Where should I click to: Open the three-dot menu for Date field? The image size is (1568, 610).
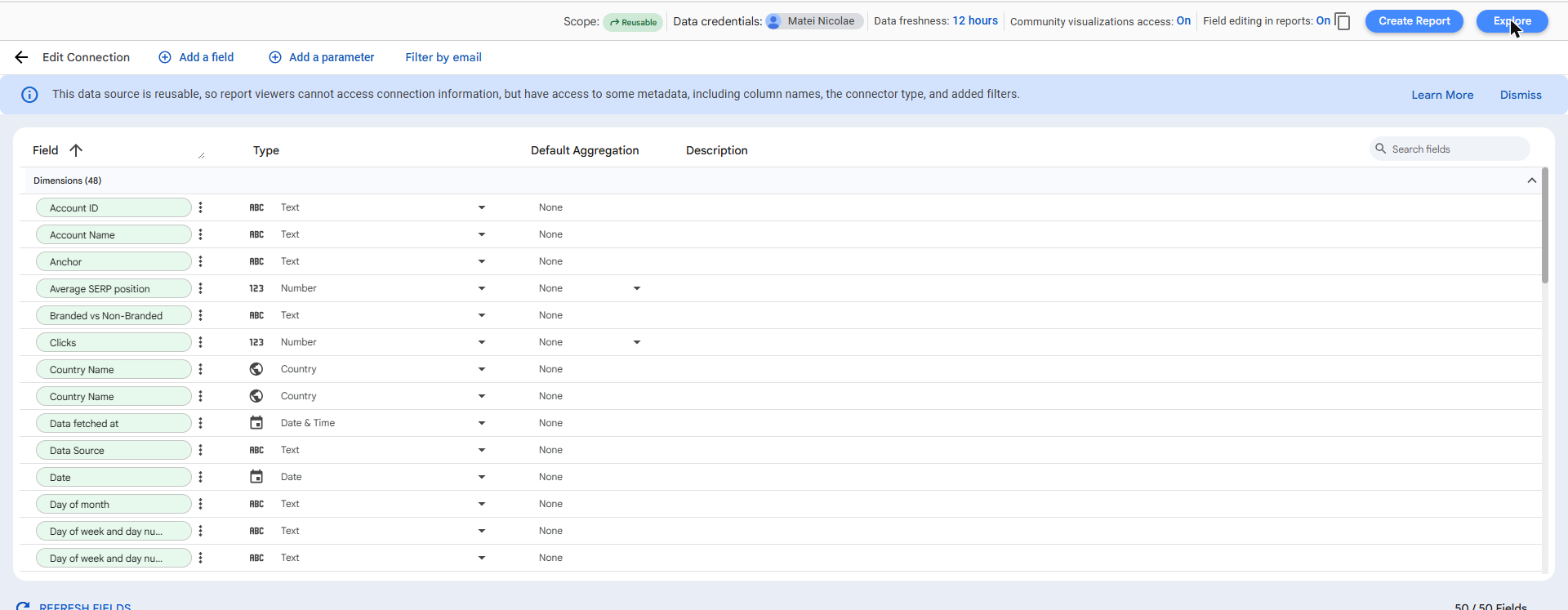coord(200,477)
